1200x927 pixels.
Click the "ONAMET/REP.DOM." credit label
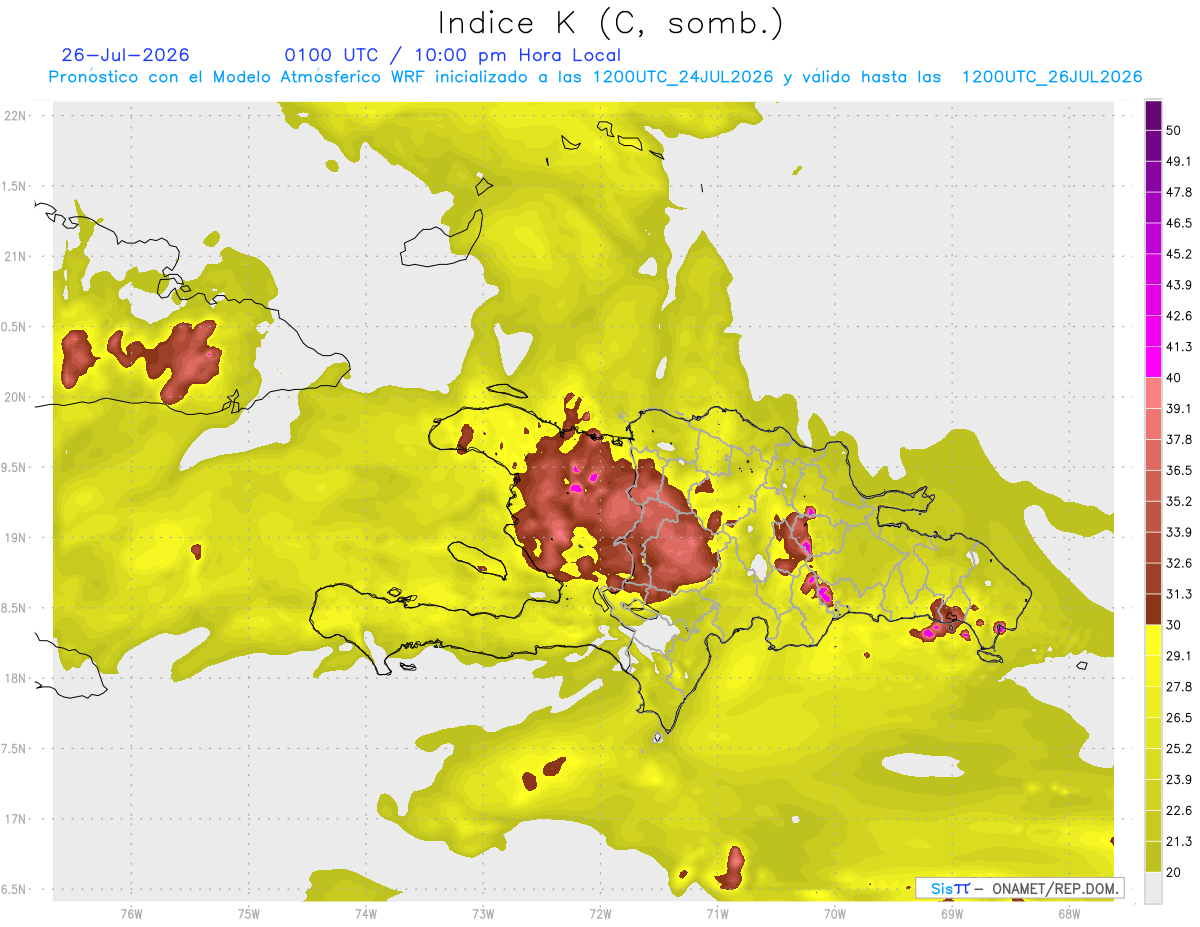(x=1055, y=888)
